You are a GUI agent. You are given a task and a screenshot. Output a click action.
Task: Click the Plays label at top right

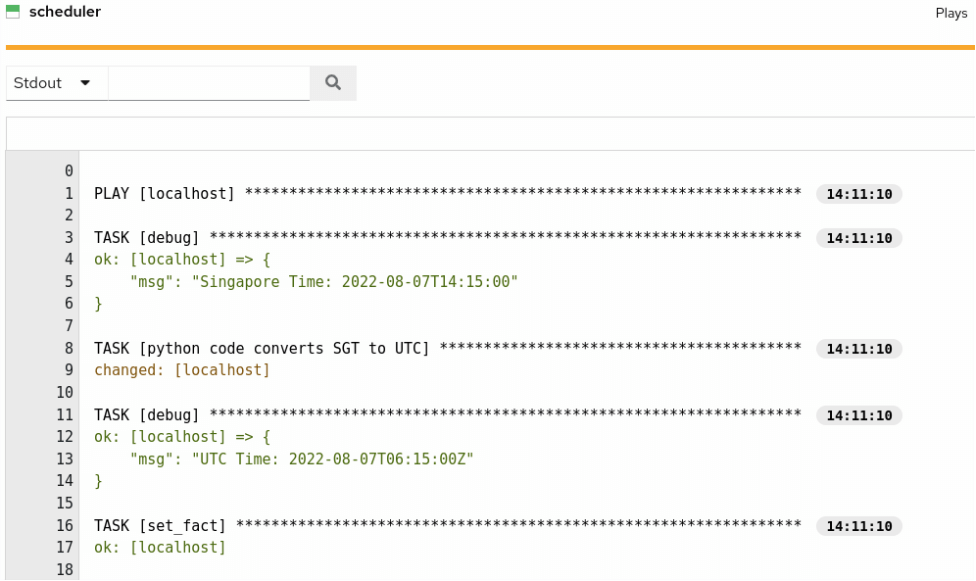coord(950,13)
